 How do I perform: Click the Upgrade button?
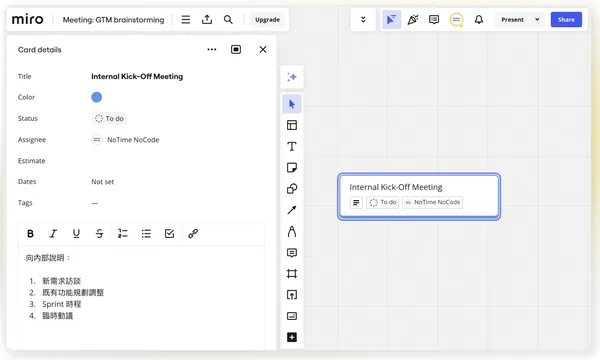tap(267, 20)
